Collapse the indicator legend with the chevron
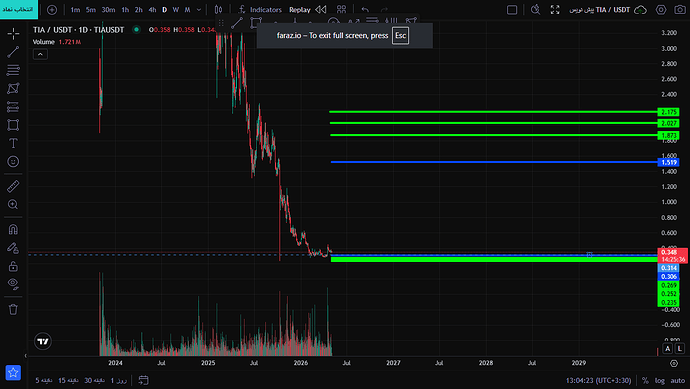The height and width of the screenshot is (389, 690). point(40,54)
